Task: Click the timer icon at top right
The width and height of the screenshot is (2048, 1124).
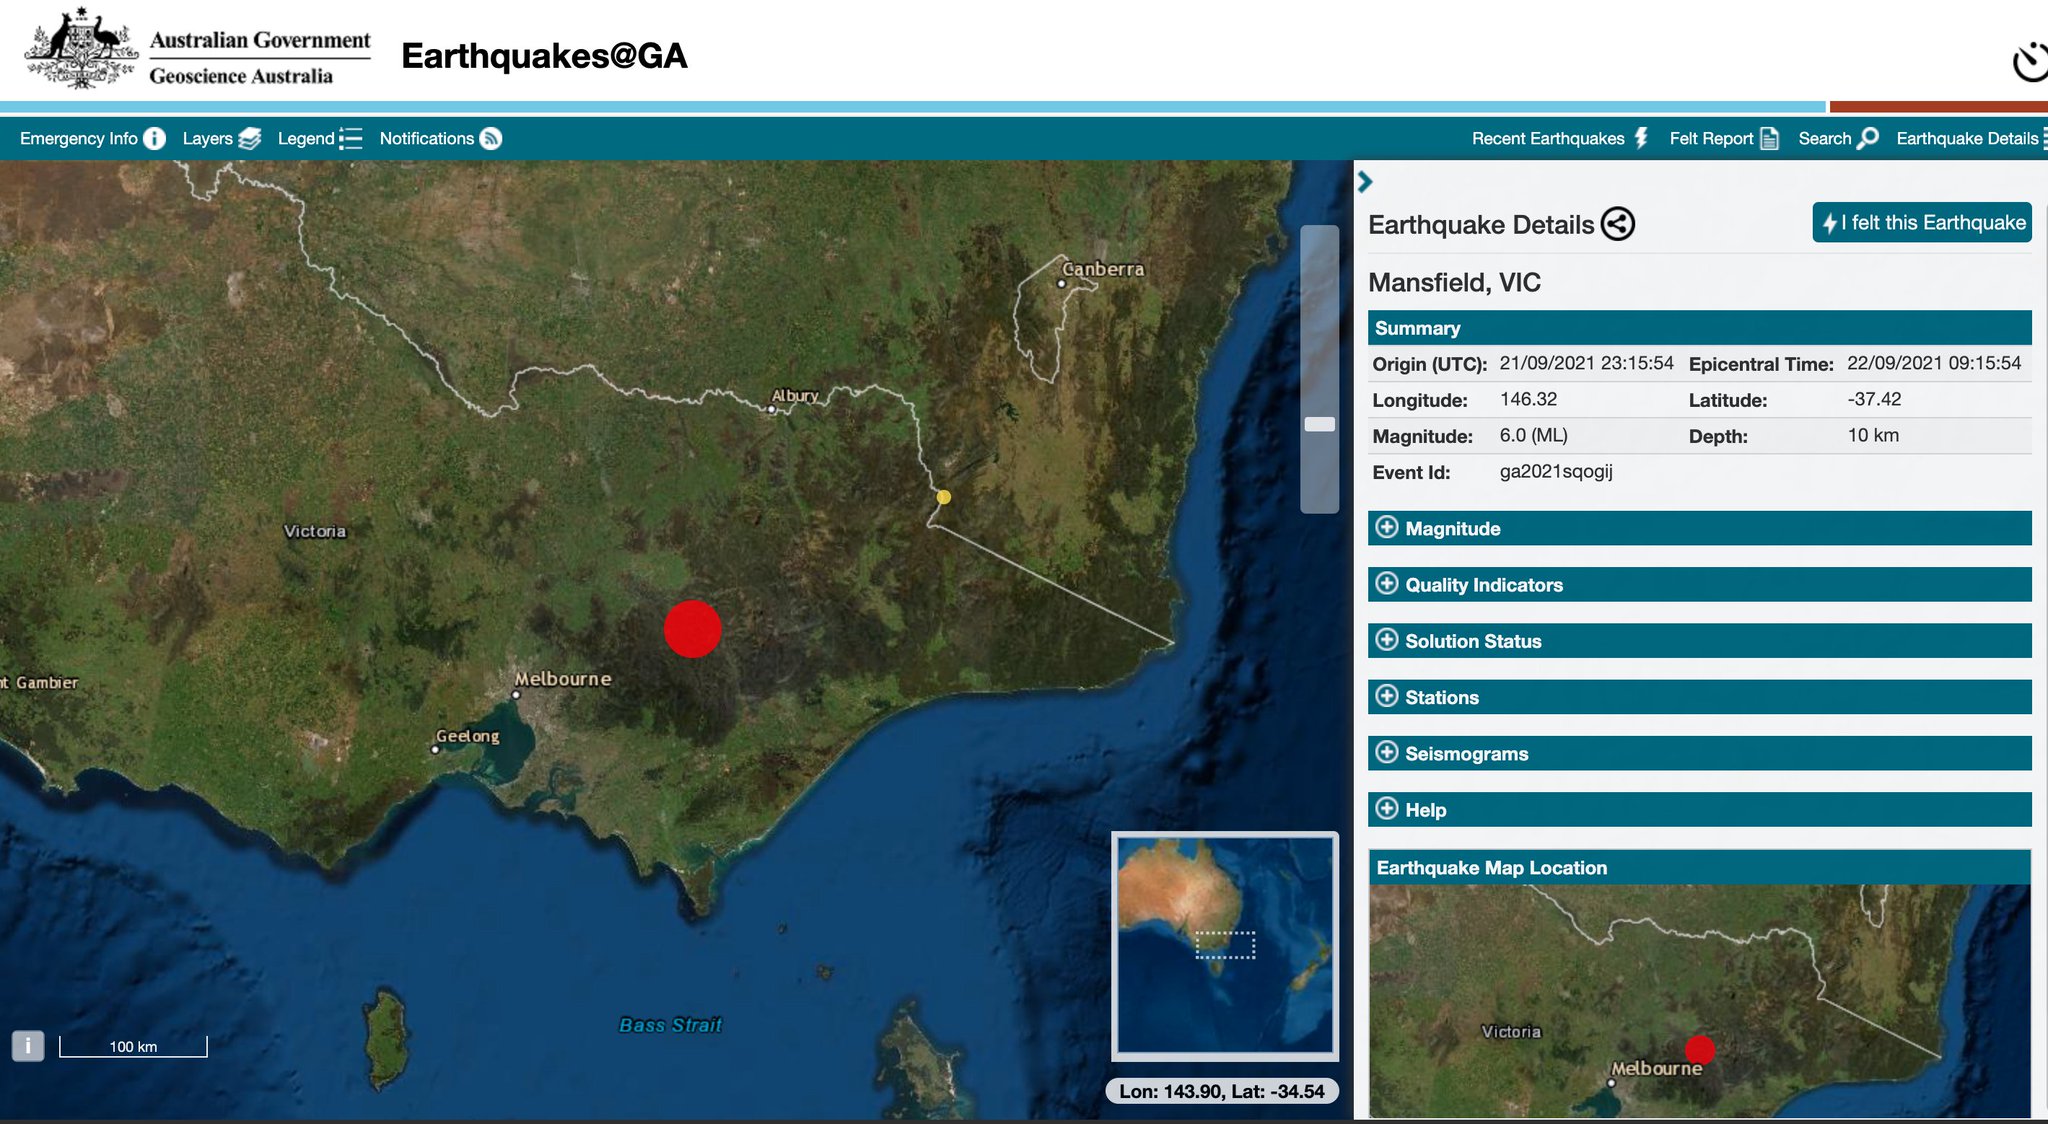Action: click(2029, 63)
